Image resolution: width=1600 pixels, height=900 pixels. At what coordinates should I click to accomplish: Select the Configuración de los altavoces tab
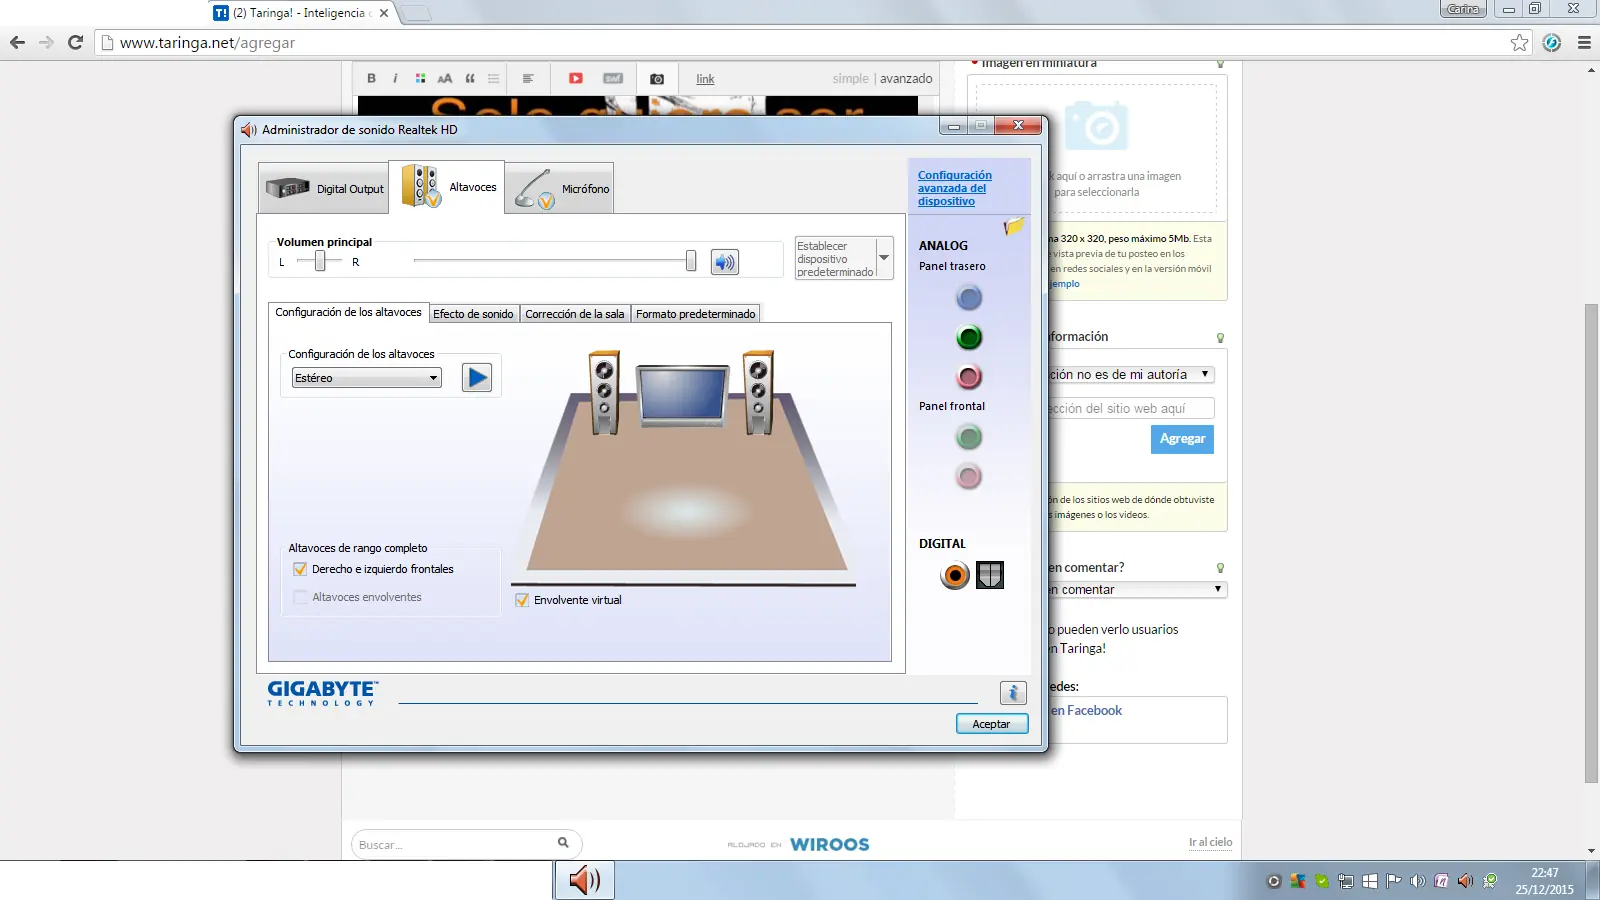coord(348,312)
